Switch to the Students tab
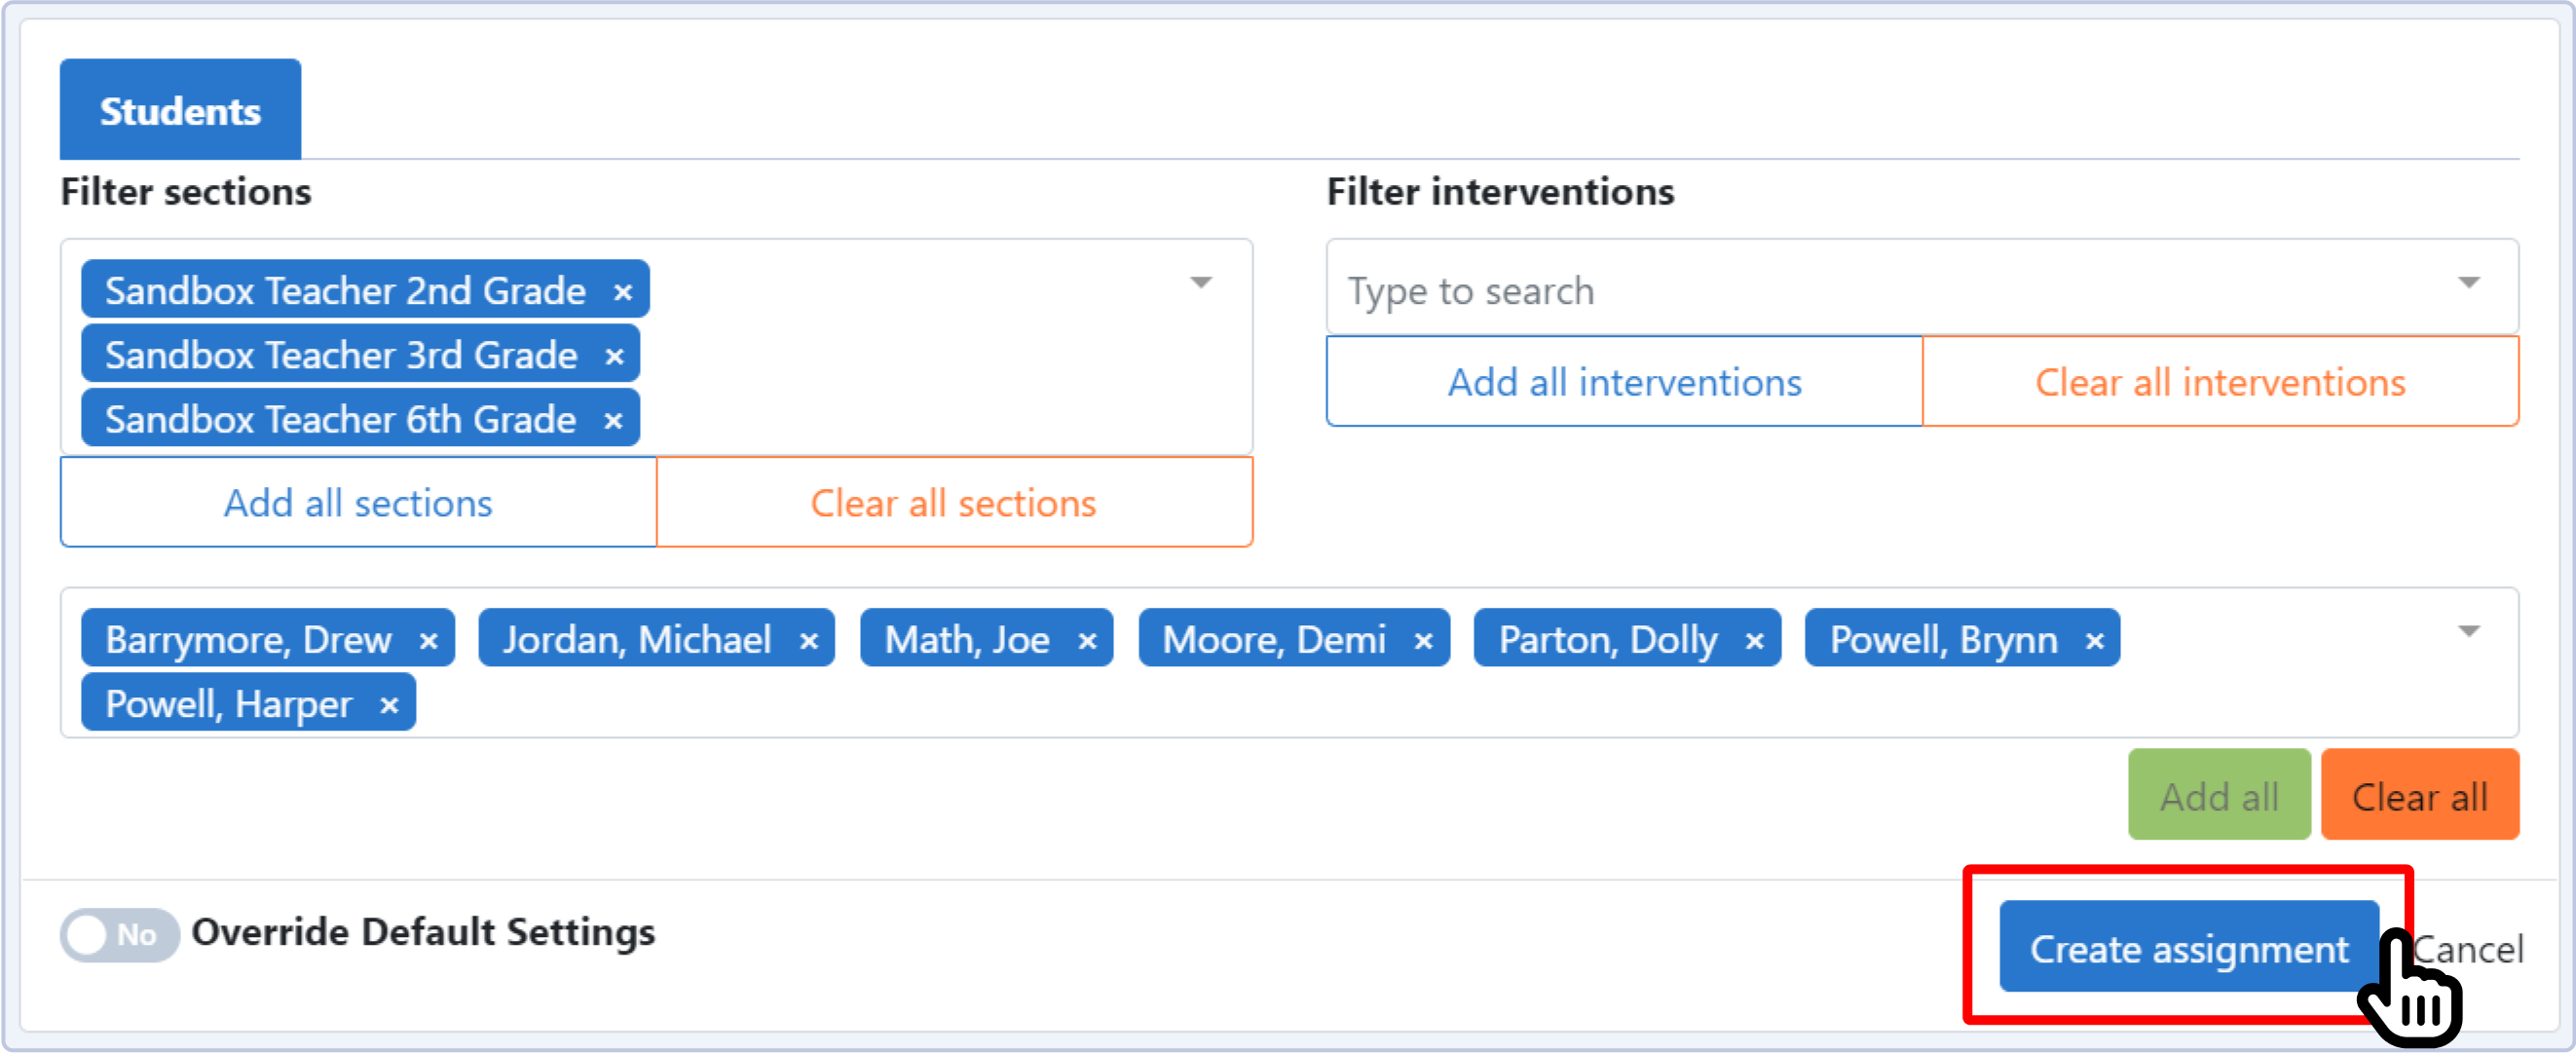 pyautogui.click(x=180, y=110)
